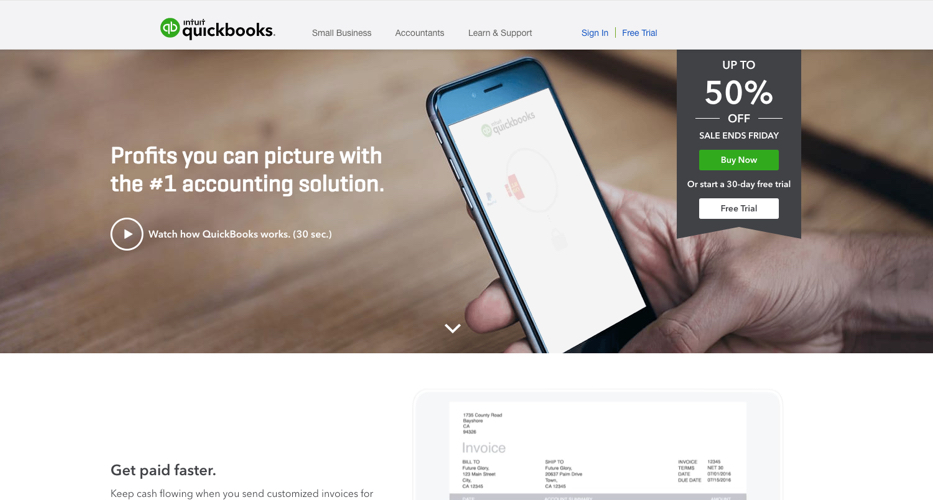Click the green QuickBooks logo icon
This screenshot has width=933, height=500.
170,28
